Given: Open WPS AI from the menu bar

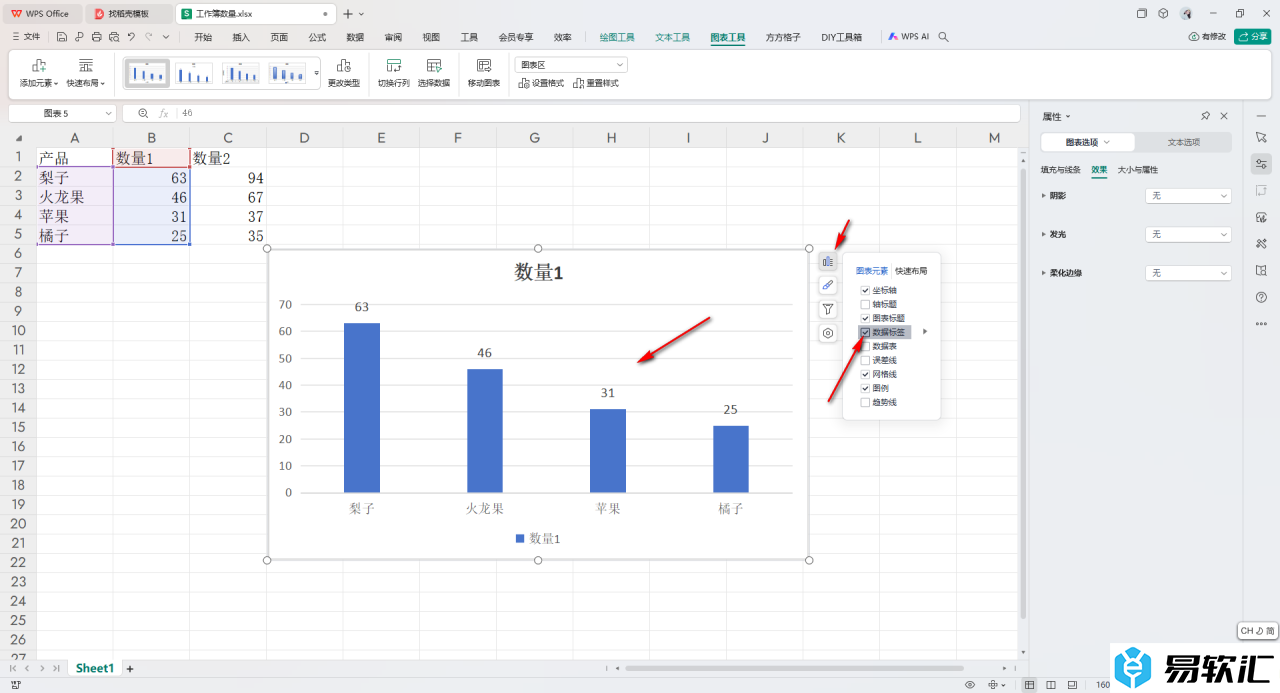Looking at the screenshot, I should (908, 37).
